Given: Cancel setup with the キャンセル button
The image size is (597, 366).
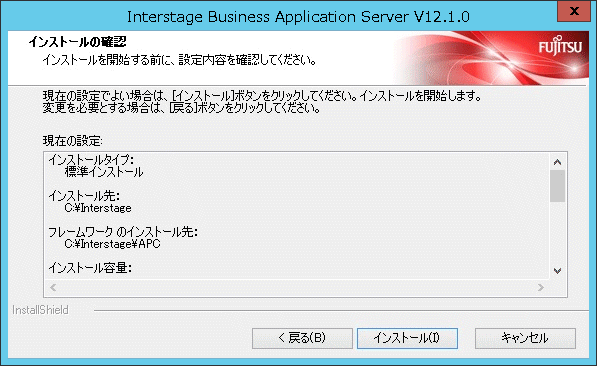Looking at the screenshot, I should [x=525, y=338].
